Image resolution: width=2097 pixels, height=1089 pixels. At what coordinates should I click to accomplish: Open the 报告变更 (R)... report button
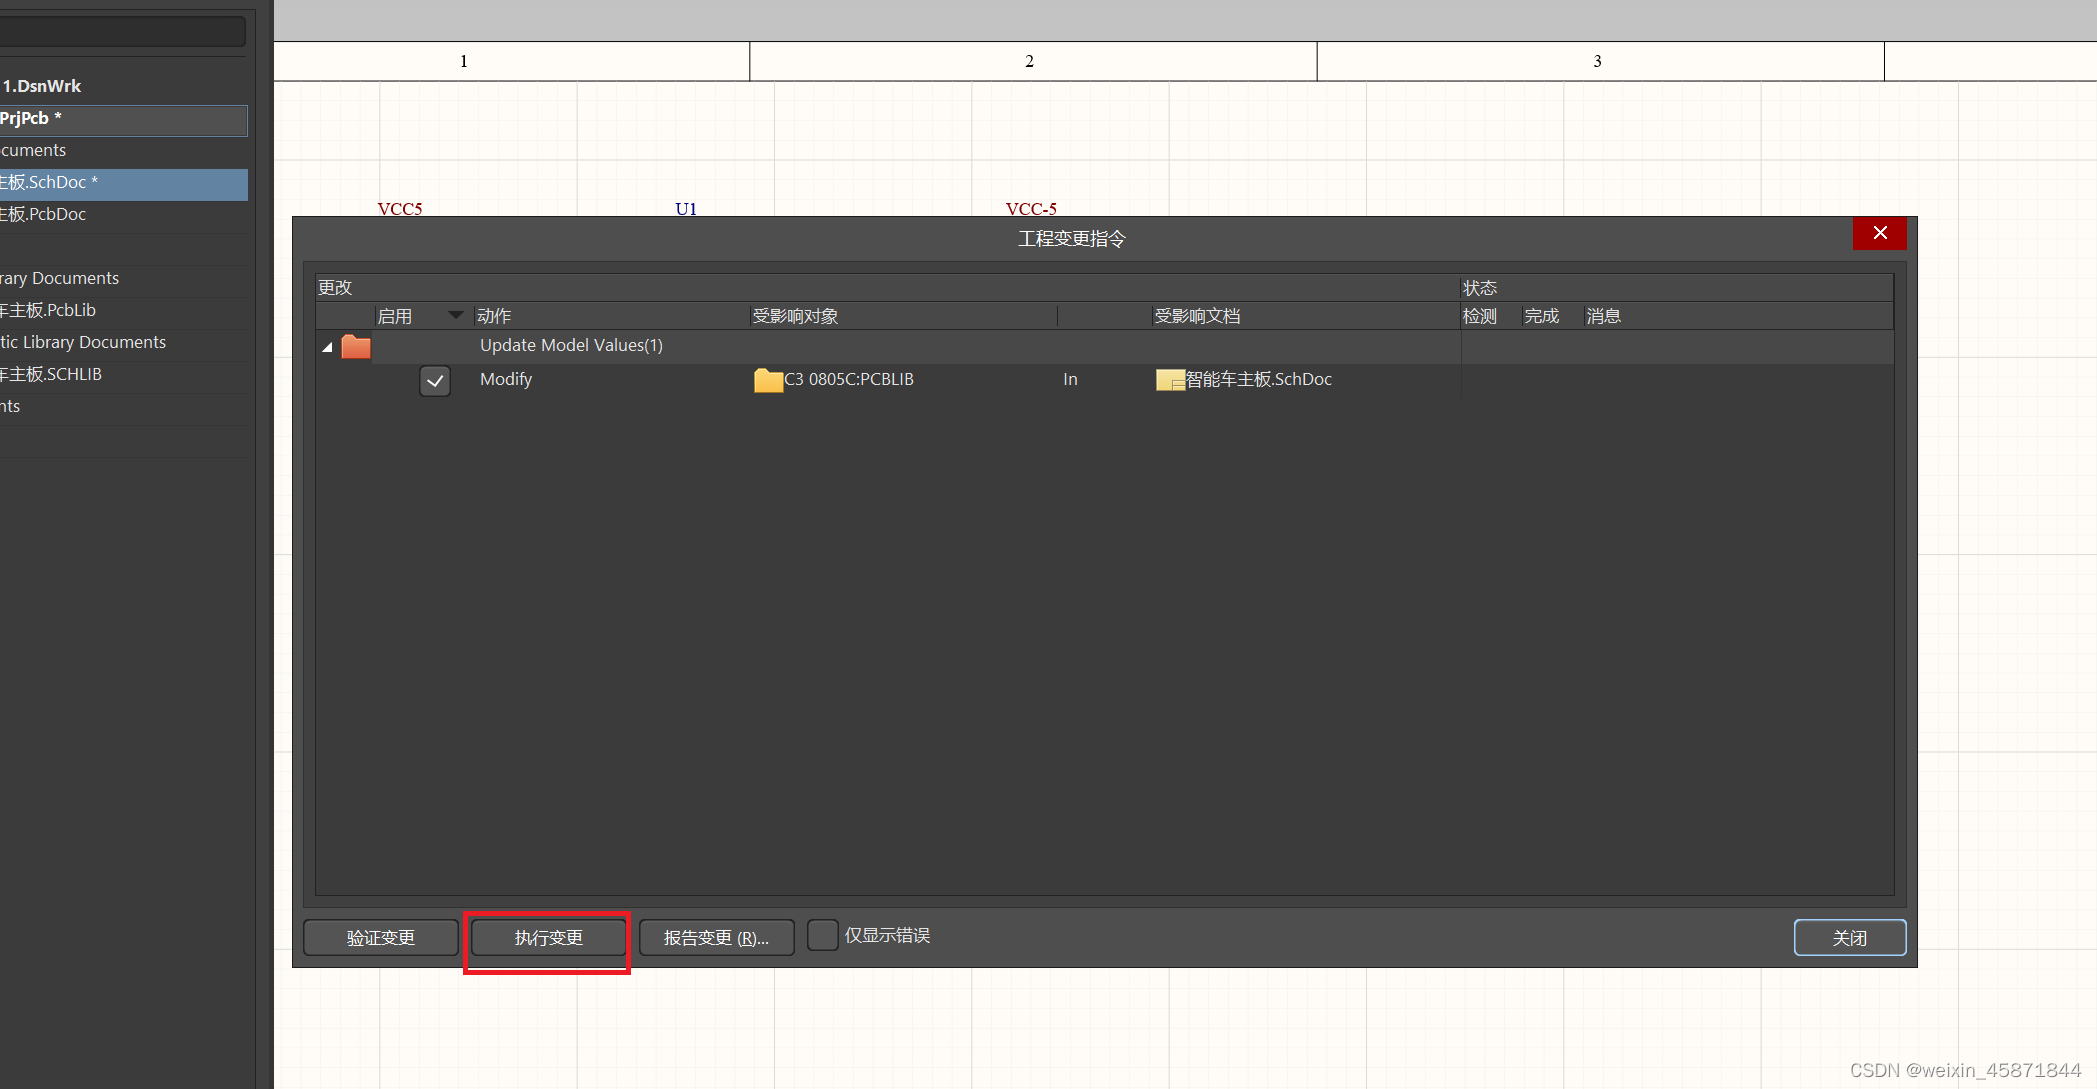tap(716, 937)
